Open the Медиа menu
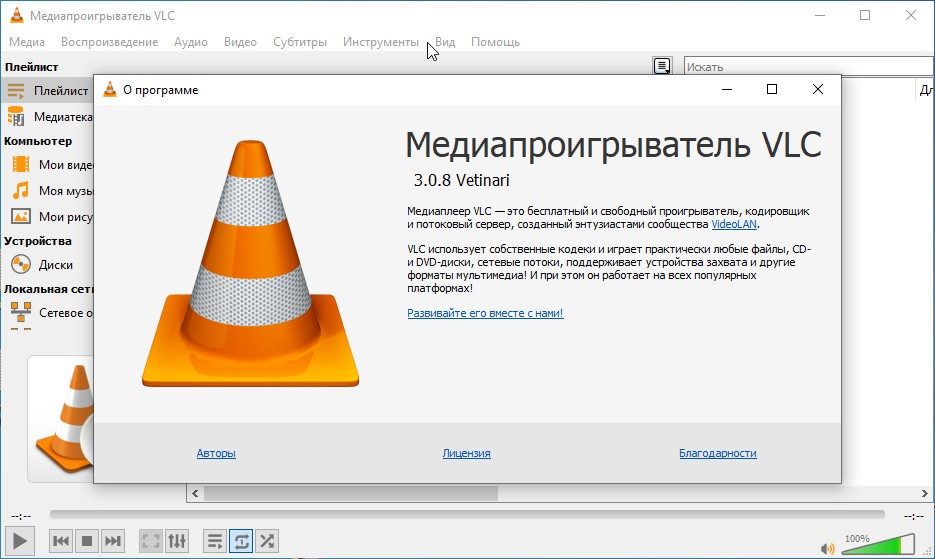The image size is (935, 559). [27, 42]
